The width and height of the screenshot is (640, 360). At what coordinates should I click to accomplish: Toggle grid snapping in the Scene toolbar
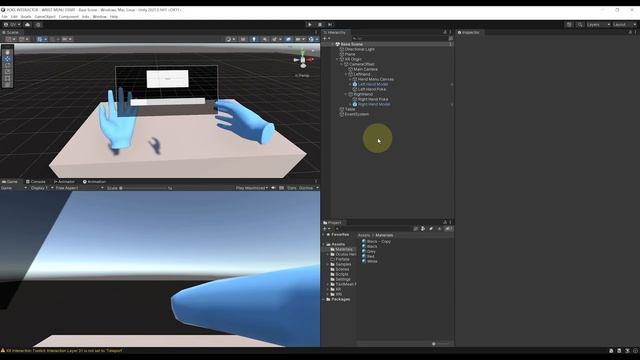click(42, 39)
